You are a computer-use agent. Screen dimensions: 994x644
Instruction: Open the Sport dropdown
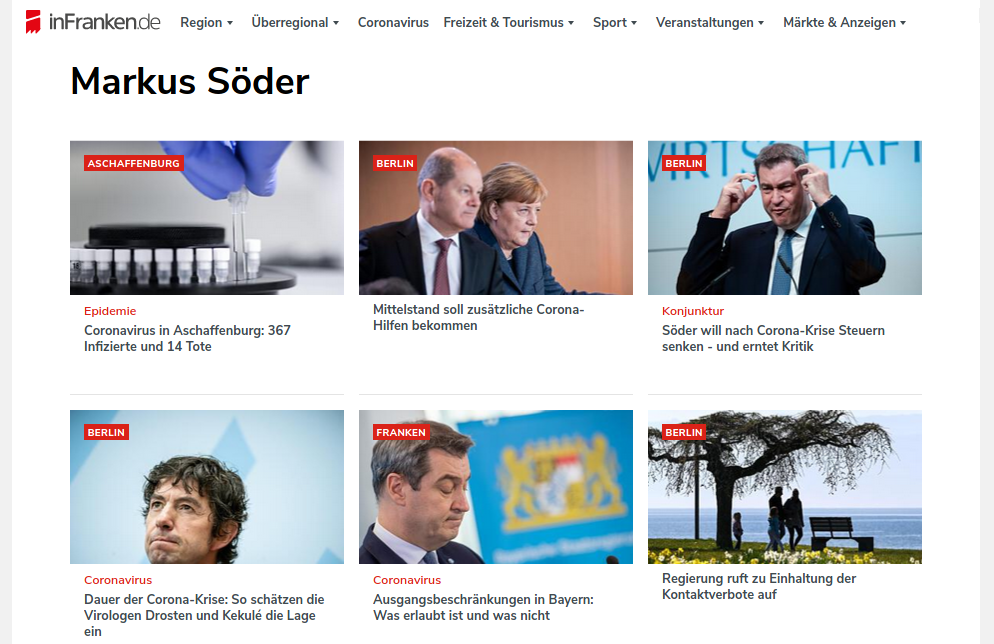(x=615, y=23)
